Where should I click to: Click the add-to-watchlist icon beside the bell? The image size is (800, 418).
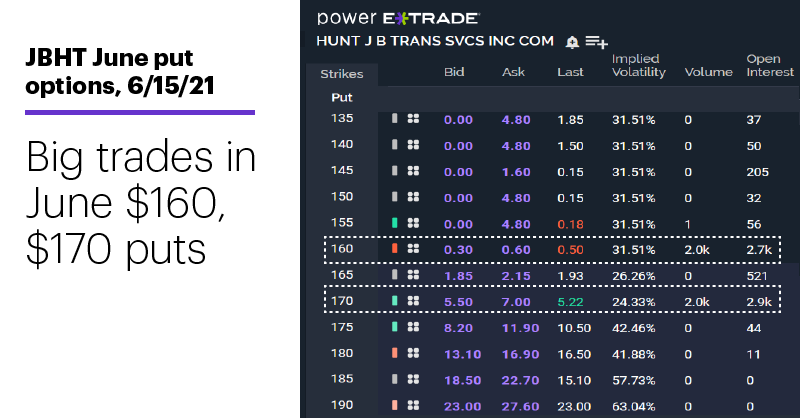tap(596, 42)
